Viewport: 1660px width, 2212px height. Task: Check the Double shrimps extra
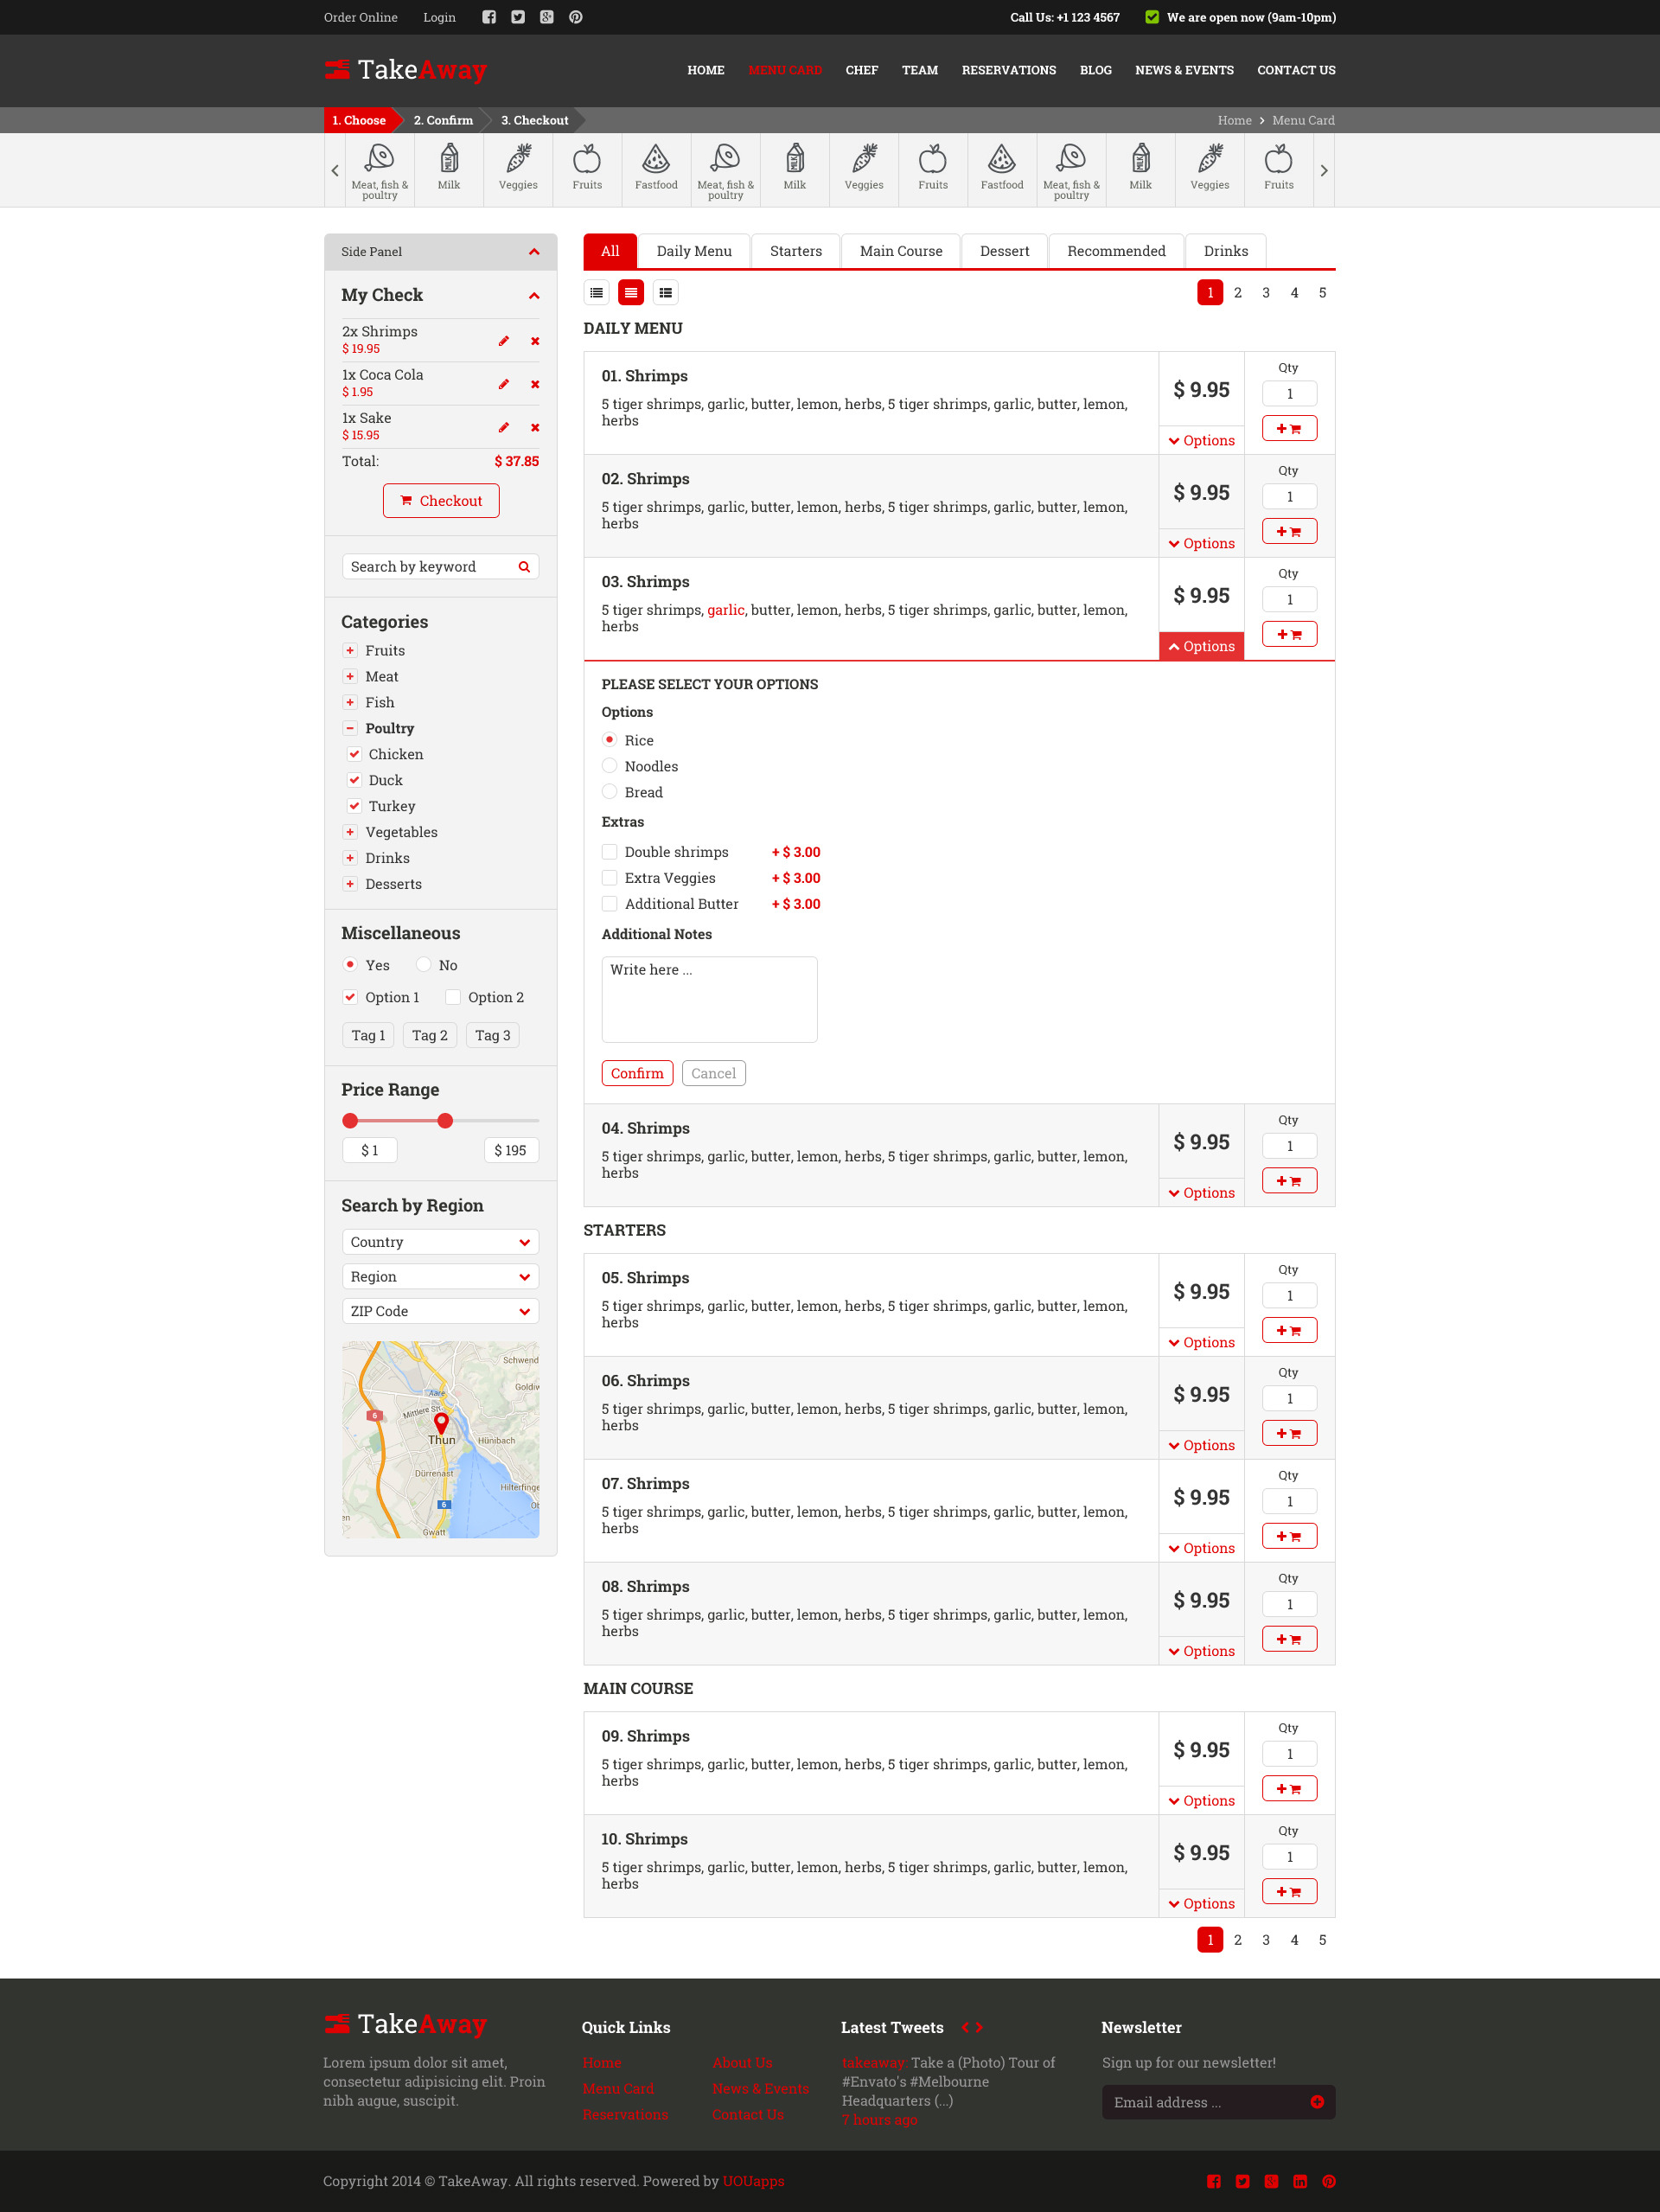610,852
